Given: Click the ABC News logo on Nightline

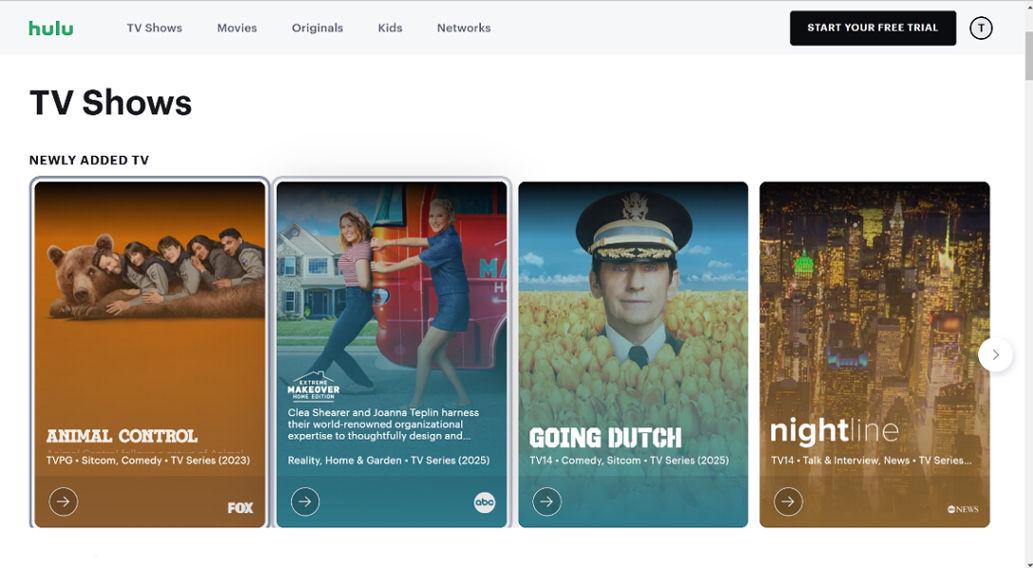Looking at the screenshot, I should coord(963,509).
